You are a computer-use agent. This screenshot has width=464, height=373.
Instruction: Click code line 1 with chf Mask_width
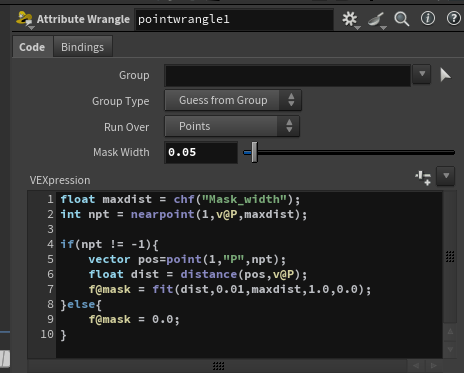[180, 199]
